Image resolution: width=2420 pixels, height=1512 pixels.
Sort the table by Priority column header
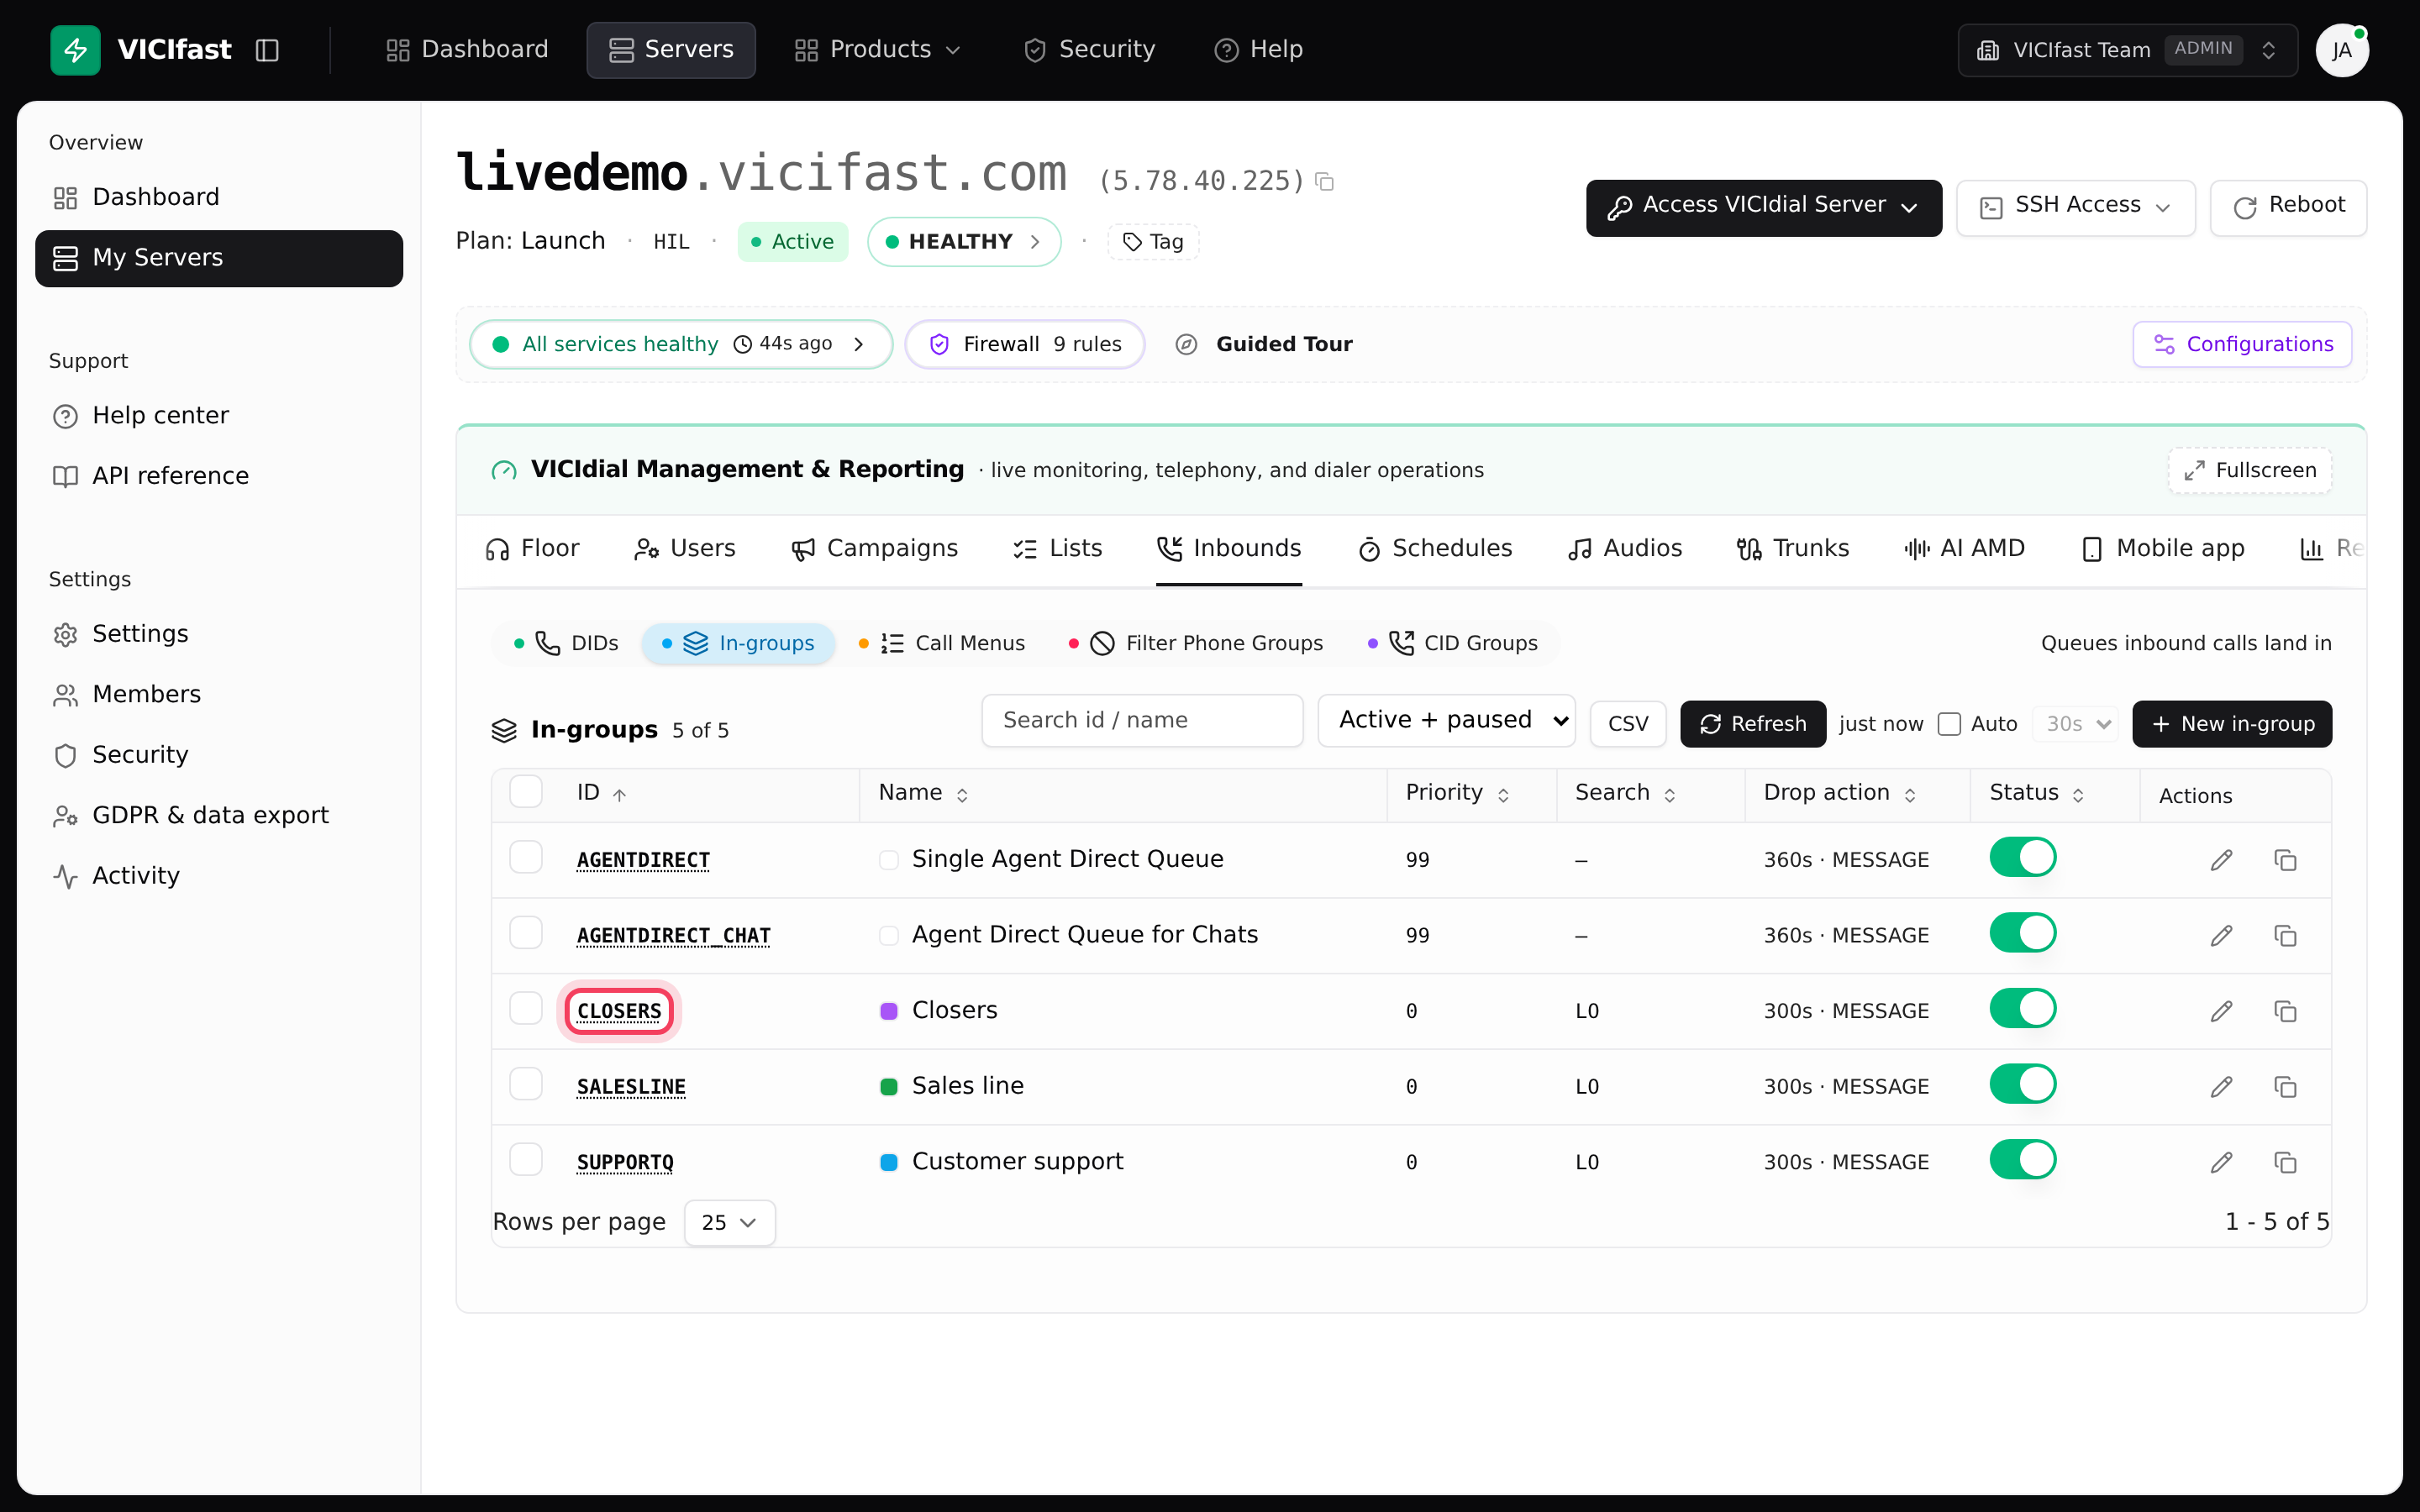(x=1456, y=793)
